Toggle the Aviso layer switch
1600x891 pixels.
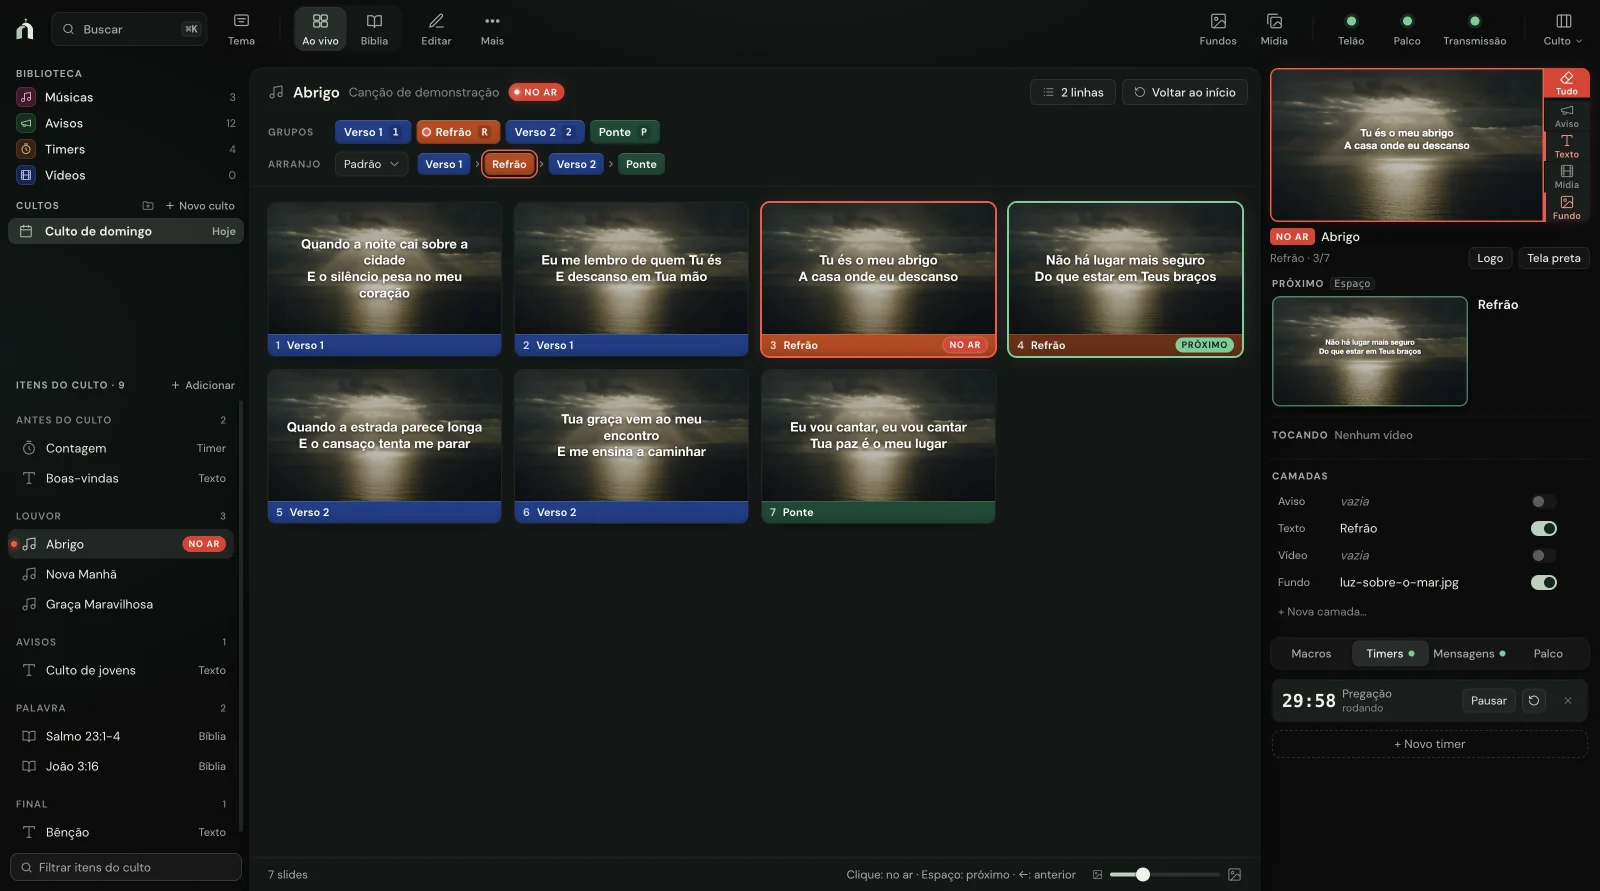coord(1544,501)
